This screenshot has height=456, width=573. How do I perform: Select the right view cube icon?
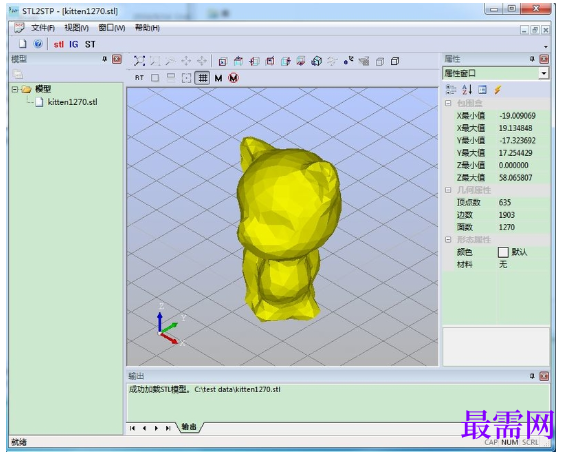[x=286, y=61]
